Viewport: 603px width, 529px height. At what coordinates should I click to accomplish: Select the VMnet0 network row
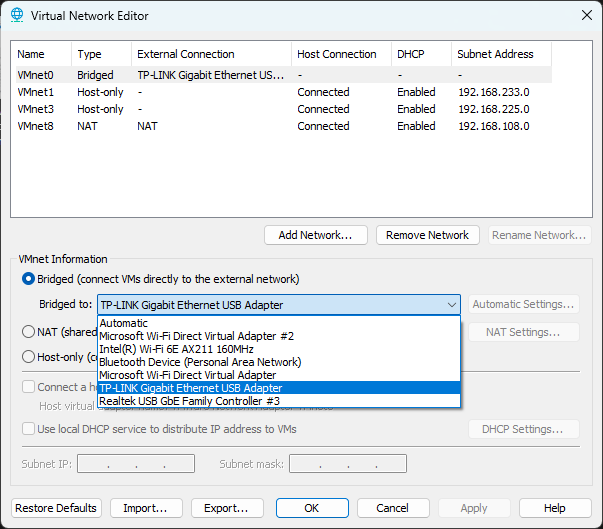point(284,75)
